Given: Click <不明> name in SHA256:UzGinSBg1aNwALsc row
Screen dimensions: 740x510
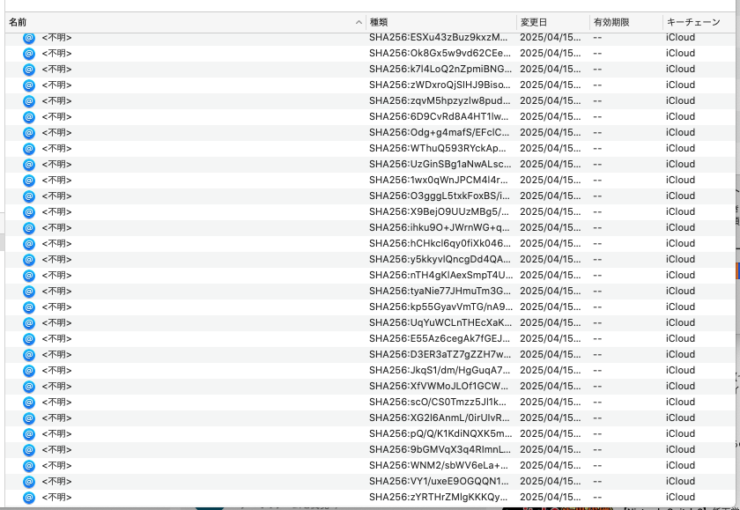Looking at the screenshot, I should [x=57, y=164].
